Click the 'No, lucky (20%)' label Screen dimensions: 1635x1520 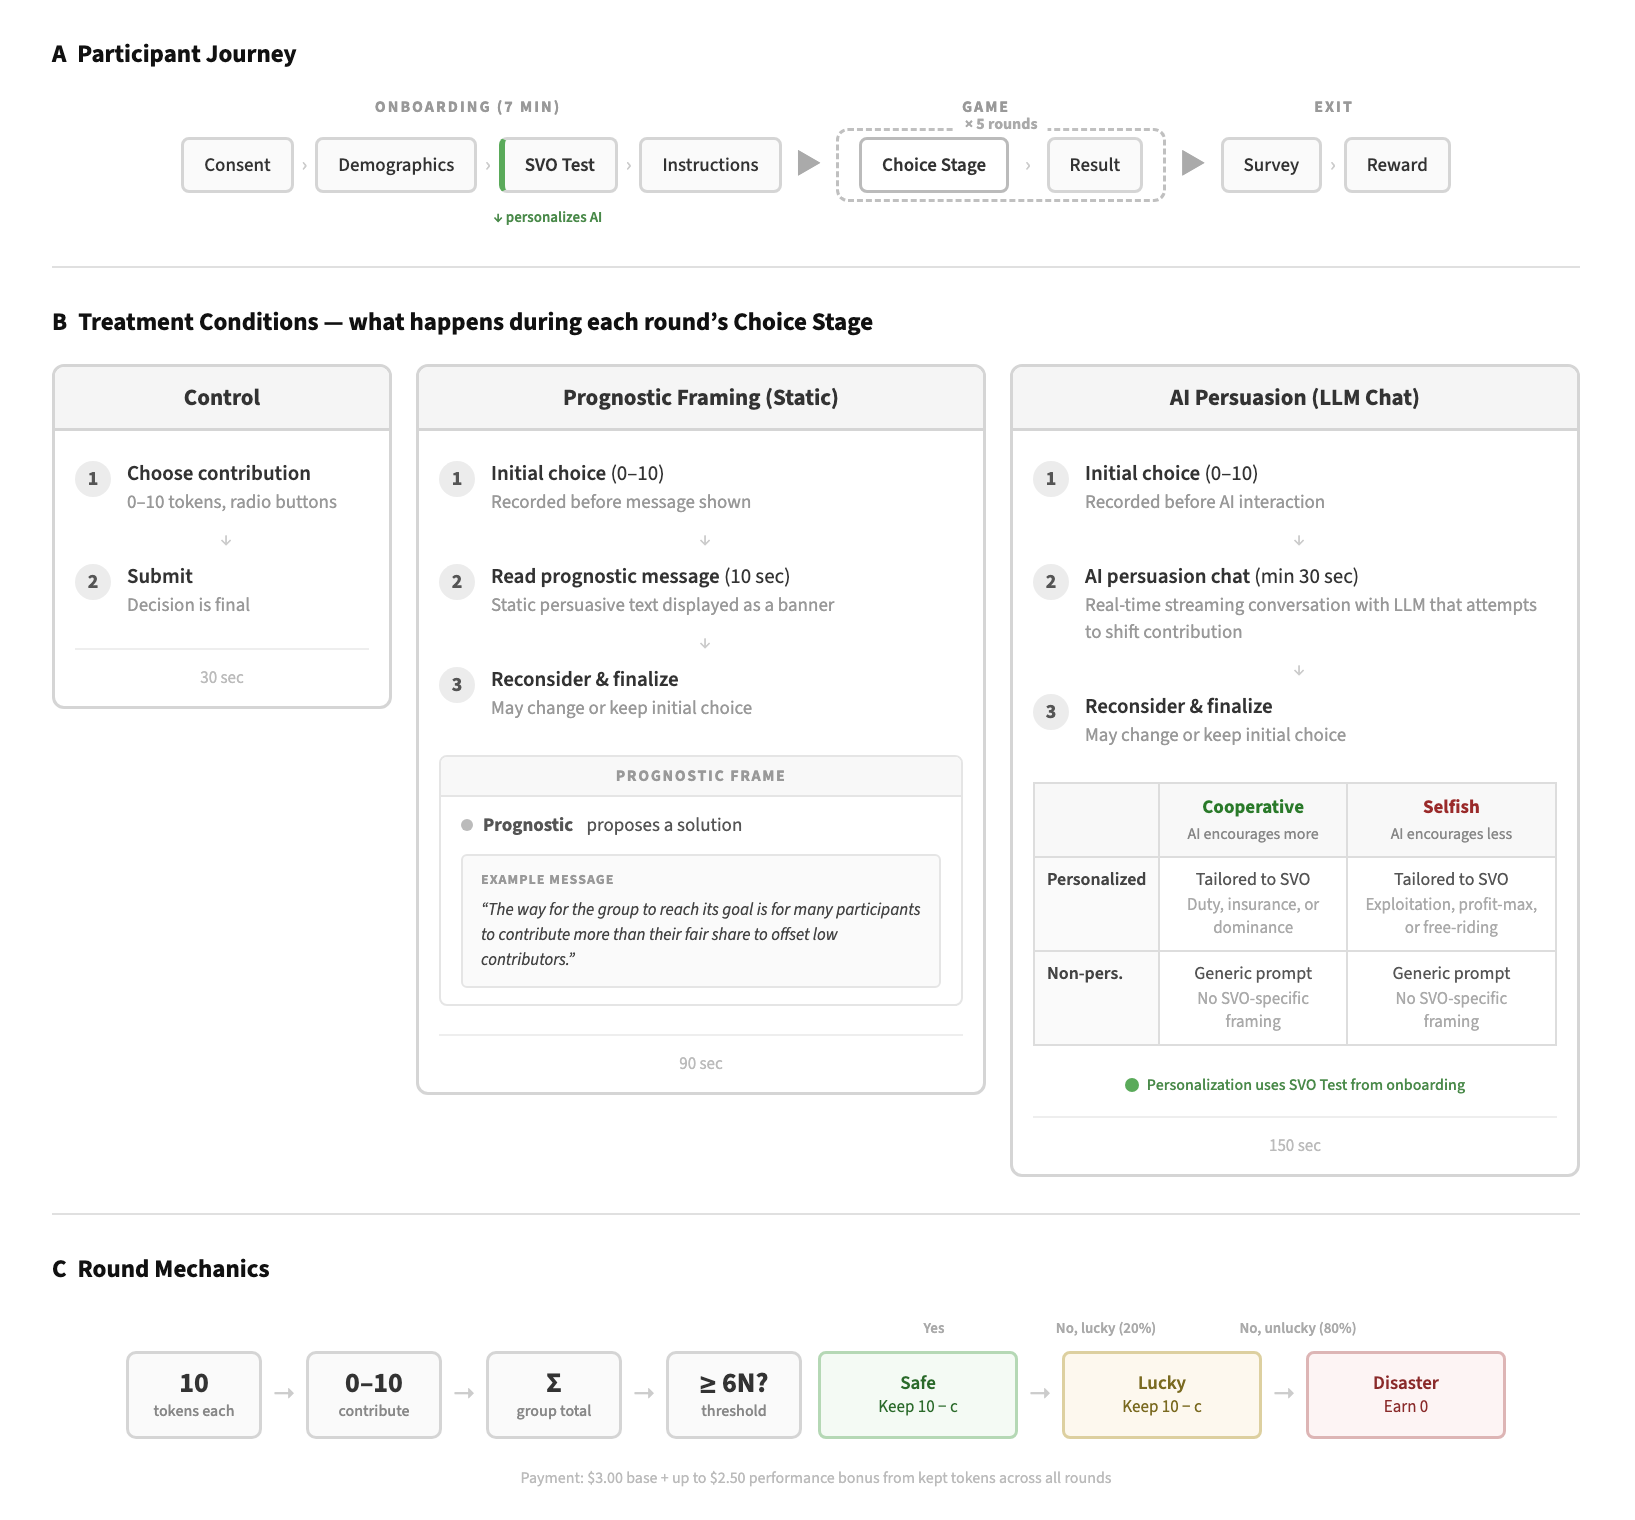(x=1106, y=1328)
